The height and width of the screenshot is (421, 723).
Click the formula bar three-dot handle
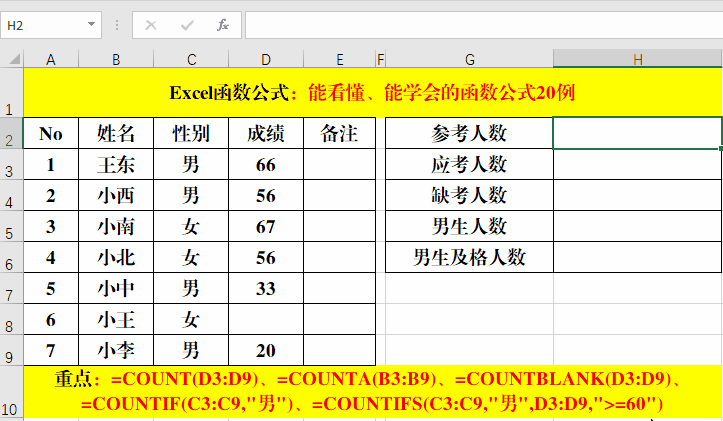click(117, 25)
